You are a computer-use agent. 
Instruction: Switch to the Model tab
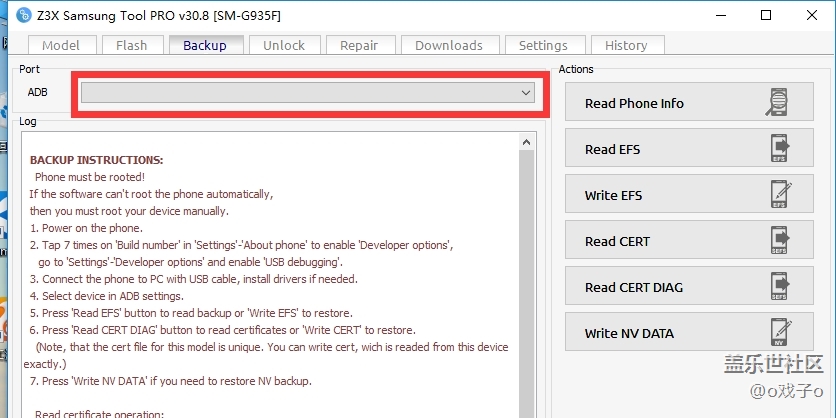coord(61,45)
